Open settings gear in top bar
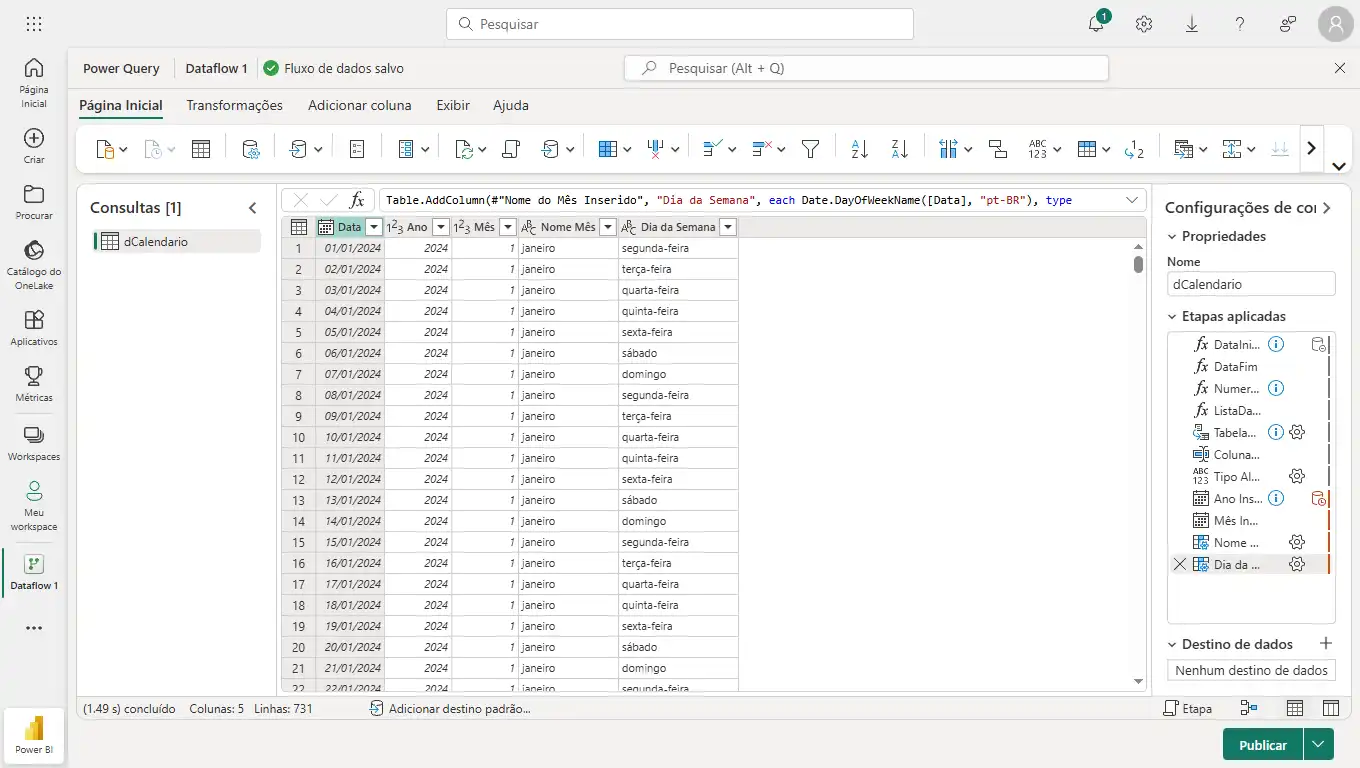 coord(1144,24)
